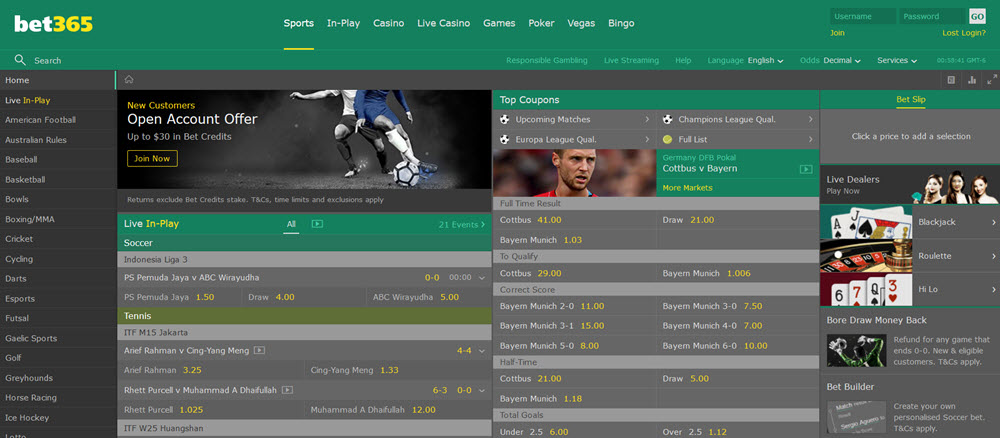Click the expand fullscreen arrows icon

pyautogui.click(x=992, y=80)
